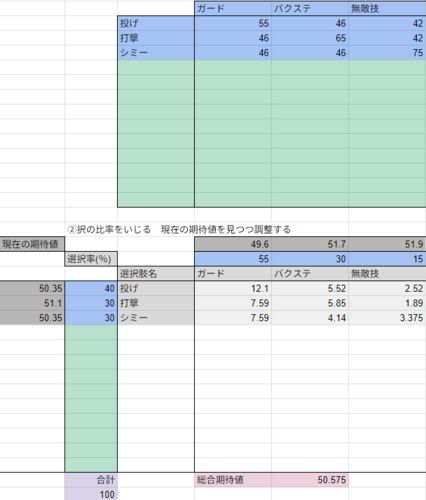Image resolution: width=426 pixels, height=500 pixels.
Task: Edit the シミー selection rate cell 30
Action: pos(91,318)
